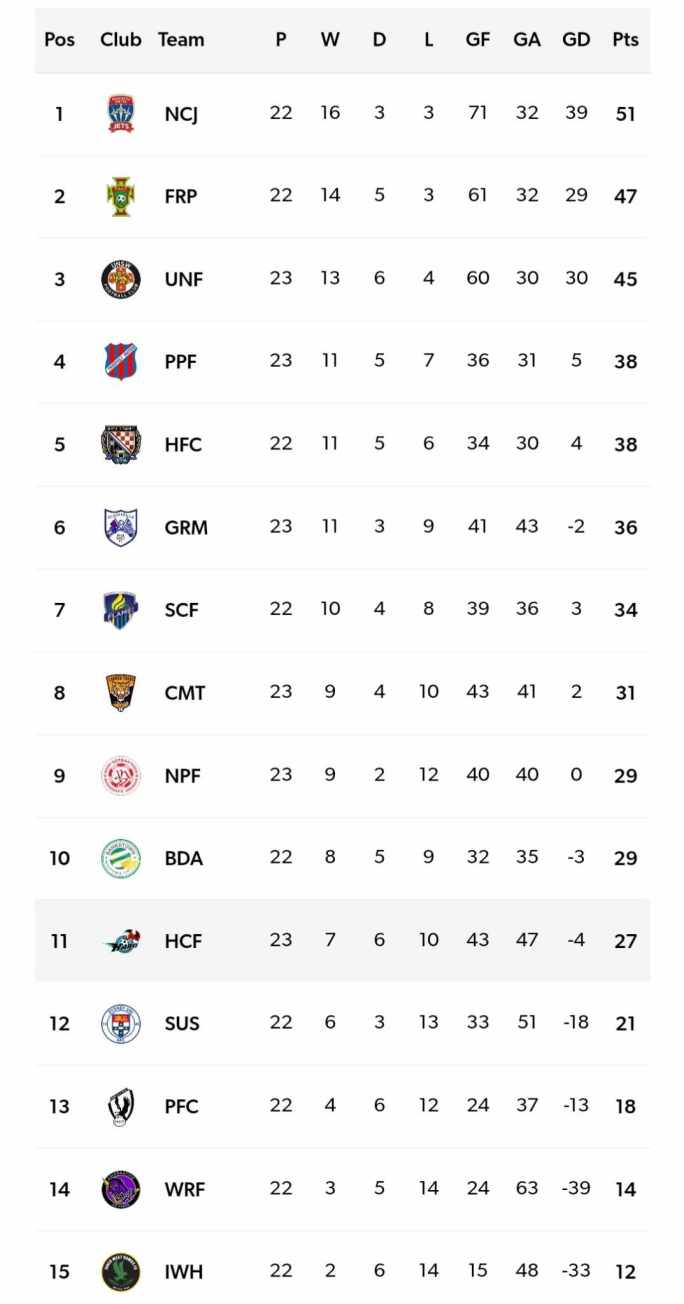The height and width of the screenshot is (1304, 684).
Task: Open the BDA green club badge
Action: click(x=121, y=858)
